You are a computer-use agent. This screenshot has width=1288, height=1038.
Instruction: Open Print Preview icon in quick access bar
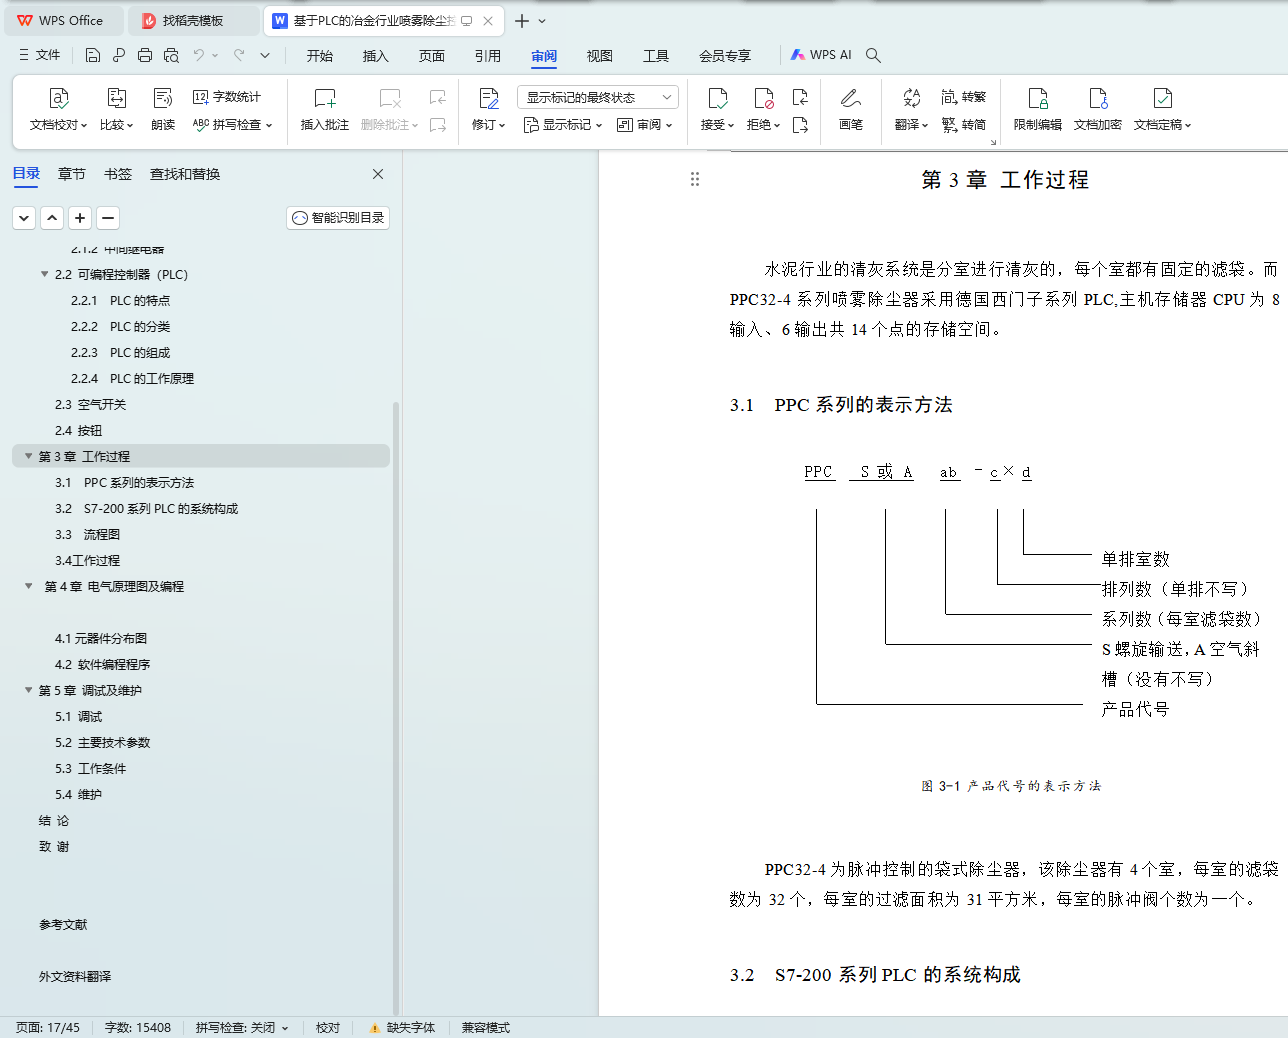point(171,55)
